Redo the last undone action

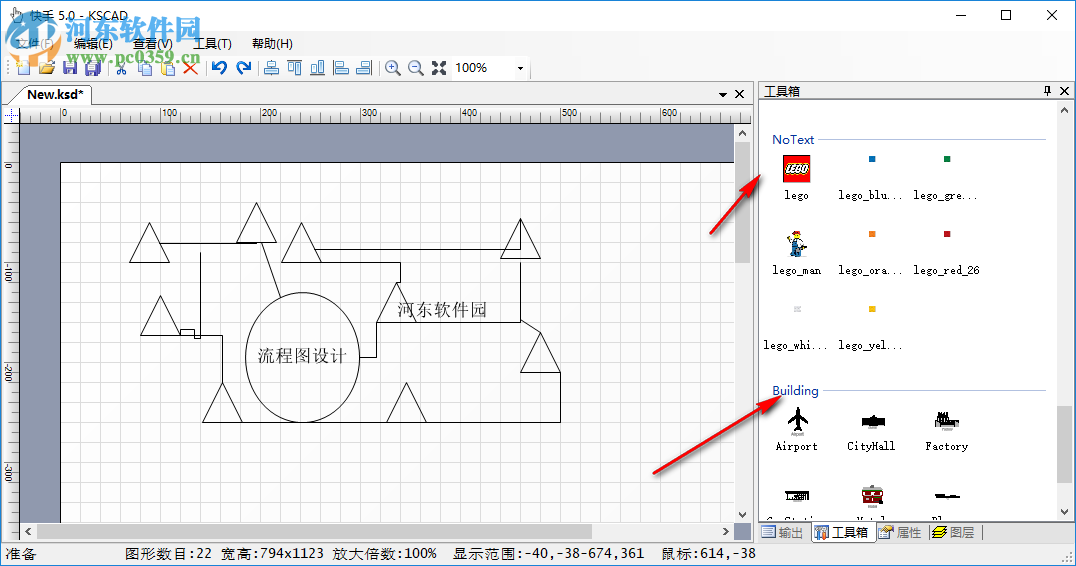(243, 67)
